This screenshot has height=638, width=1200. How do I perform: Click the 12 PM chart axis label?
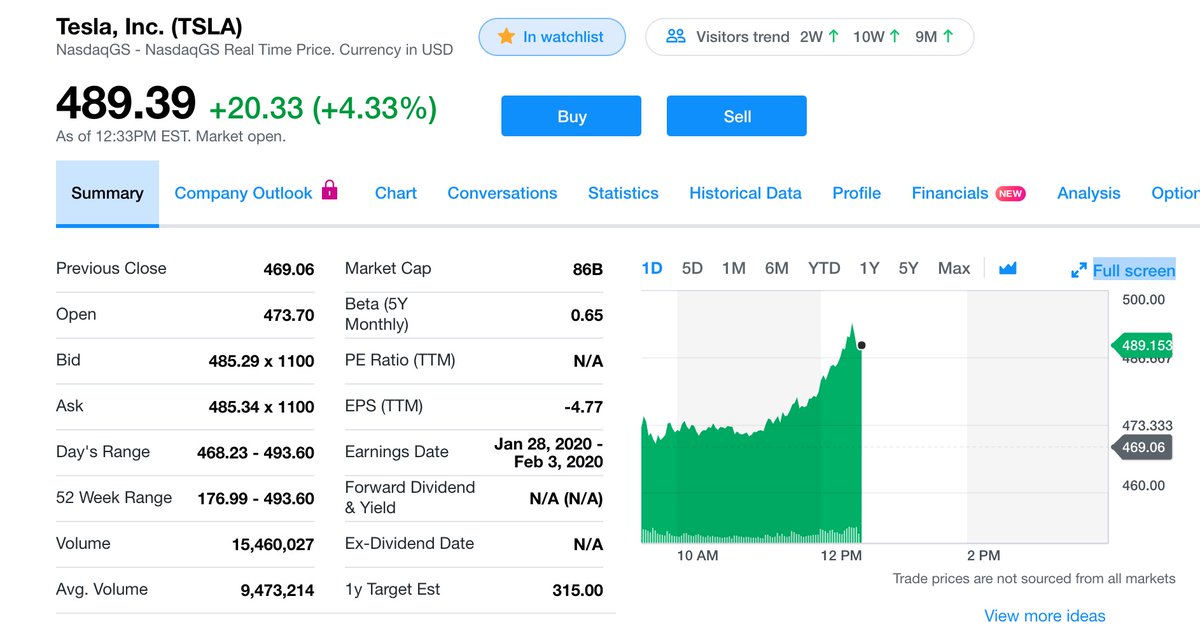pos(840,555)
